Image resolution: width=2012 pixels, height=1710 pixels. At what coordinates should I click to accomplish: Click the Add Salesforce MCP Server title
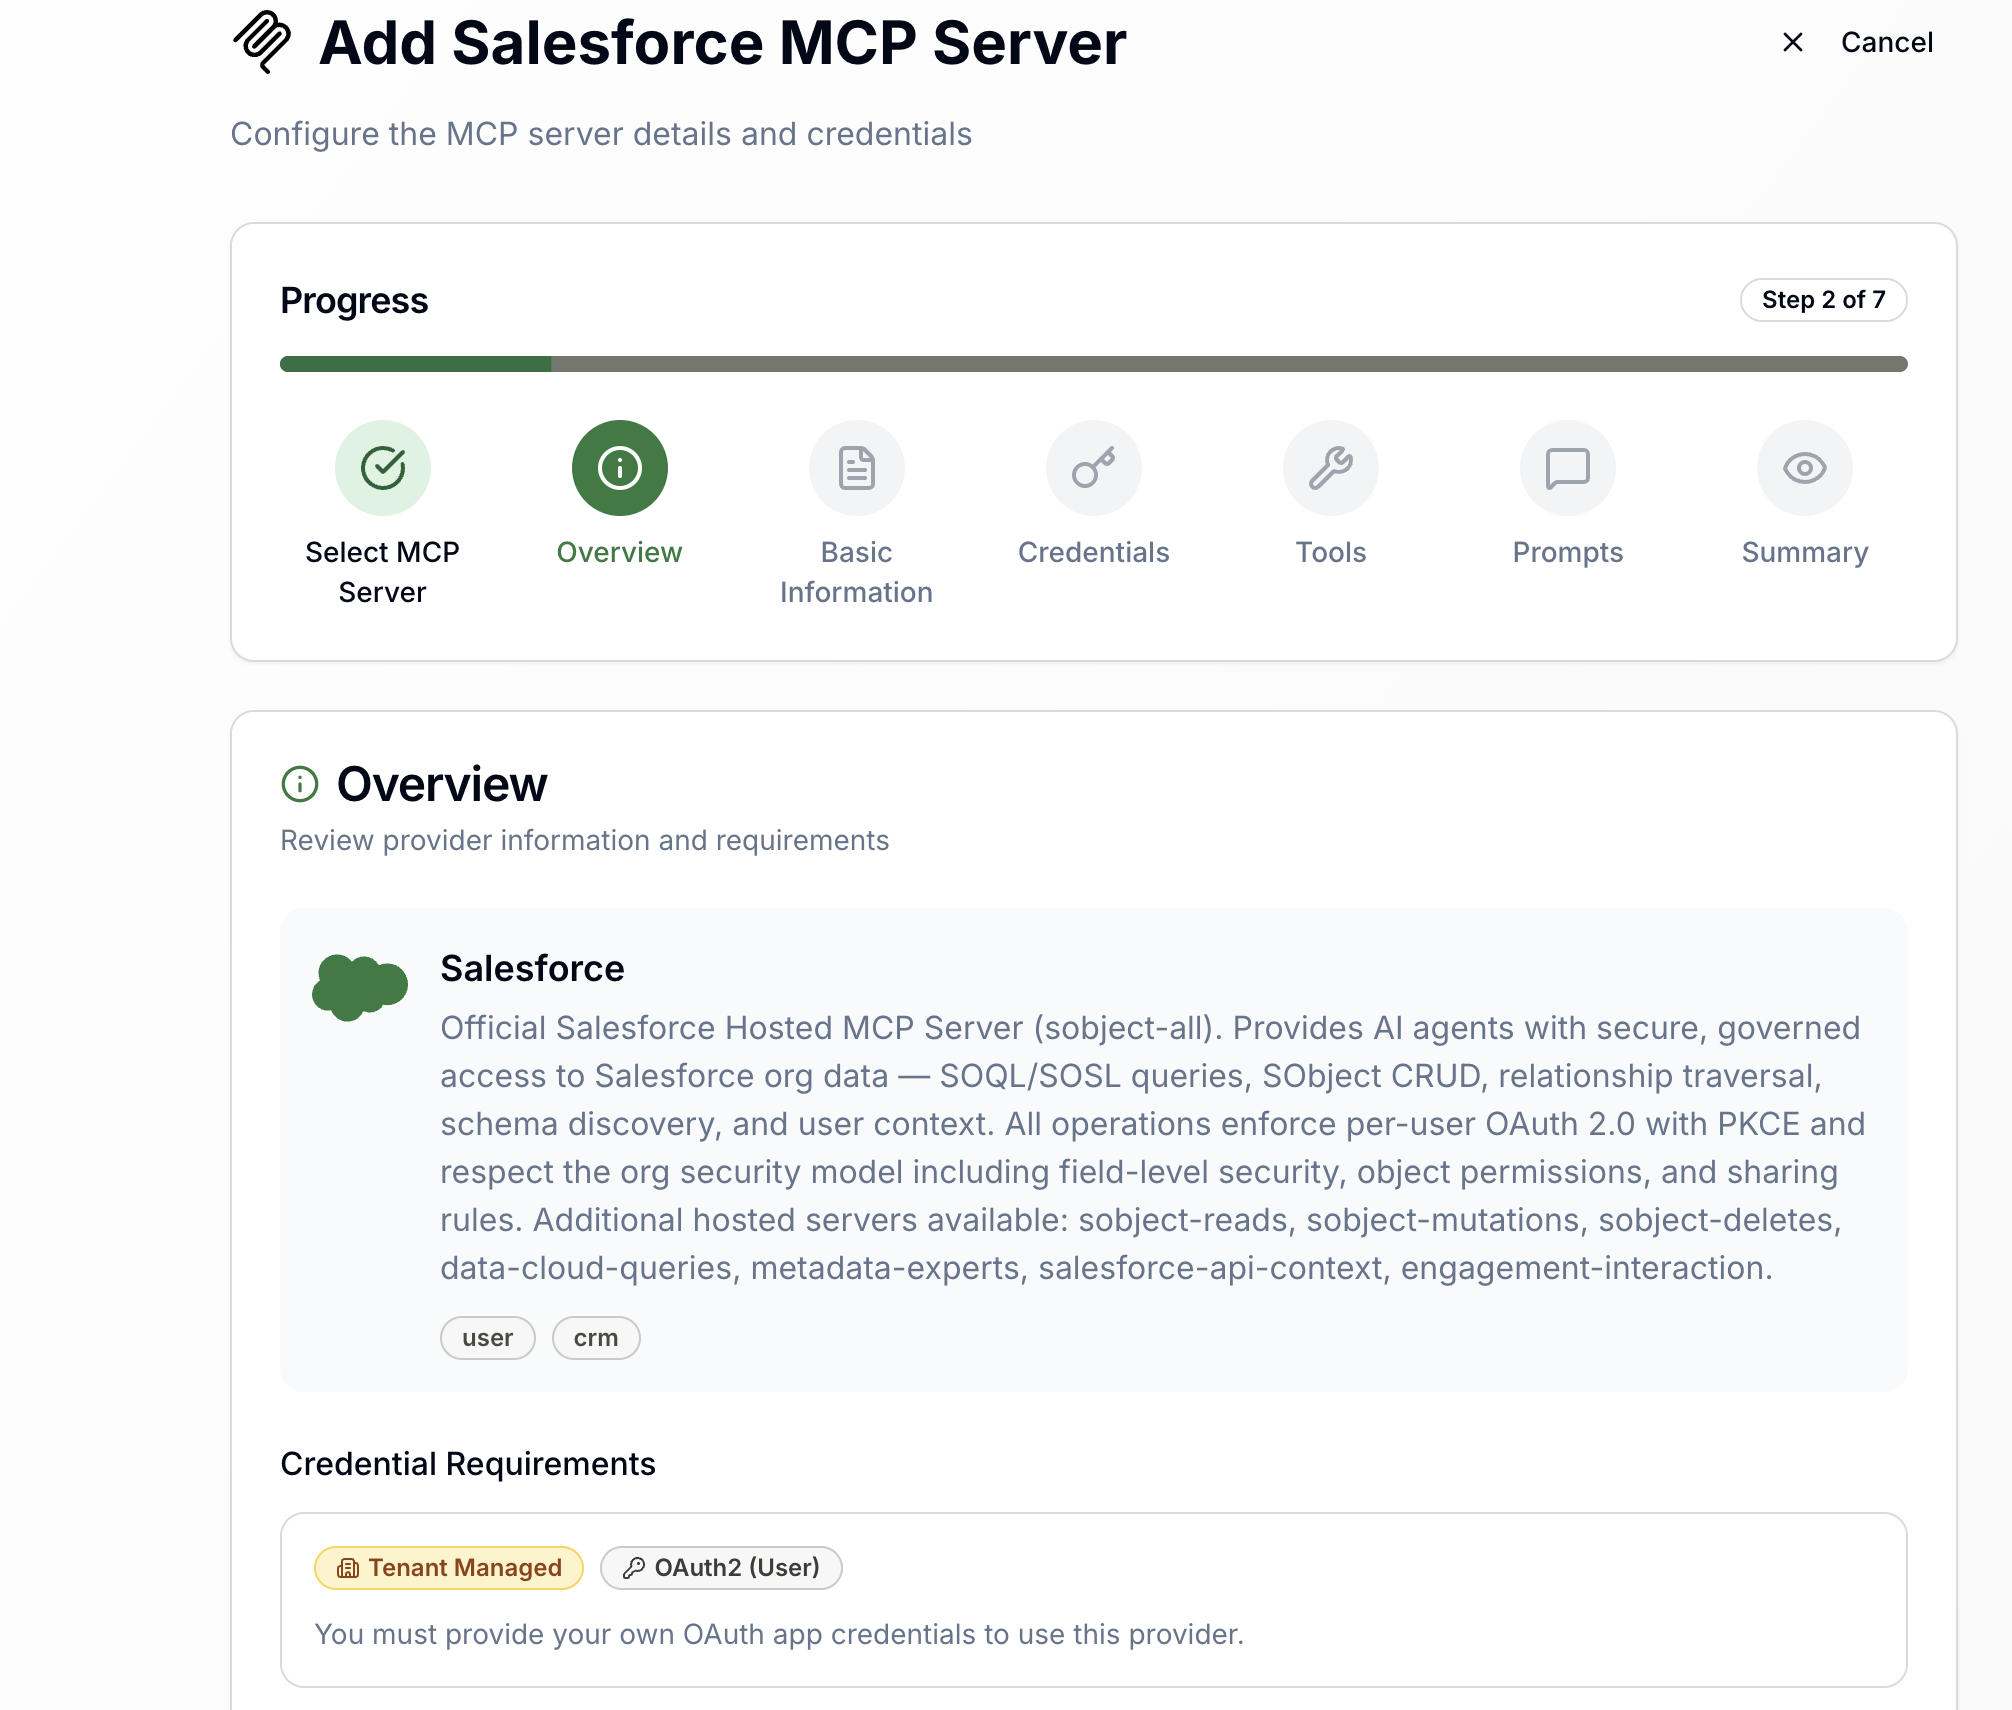pos(723,43)
